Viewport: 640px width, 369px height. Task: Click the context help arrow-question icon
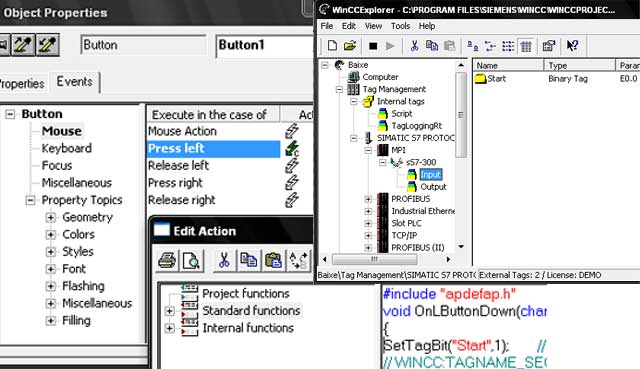(x=572, y=46)
